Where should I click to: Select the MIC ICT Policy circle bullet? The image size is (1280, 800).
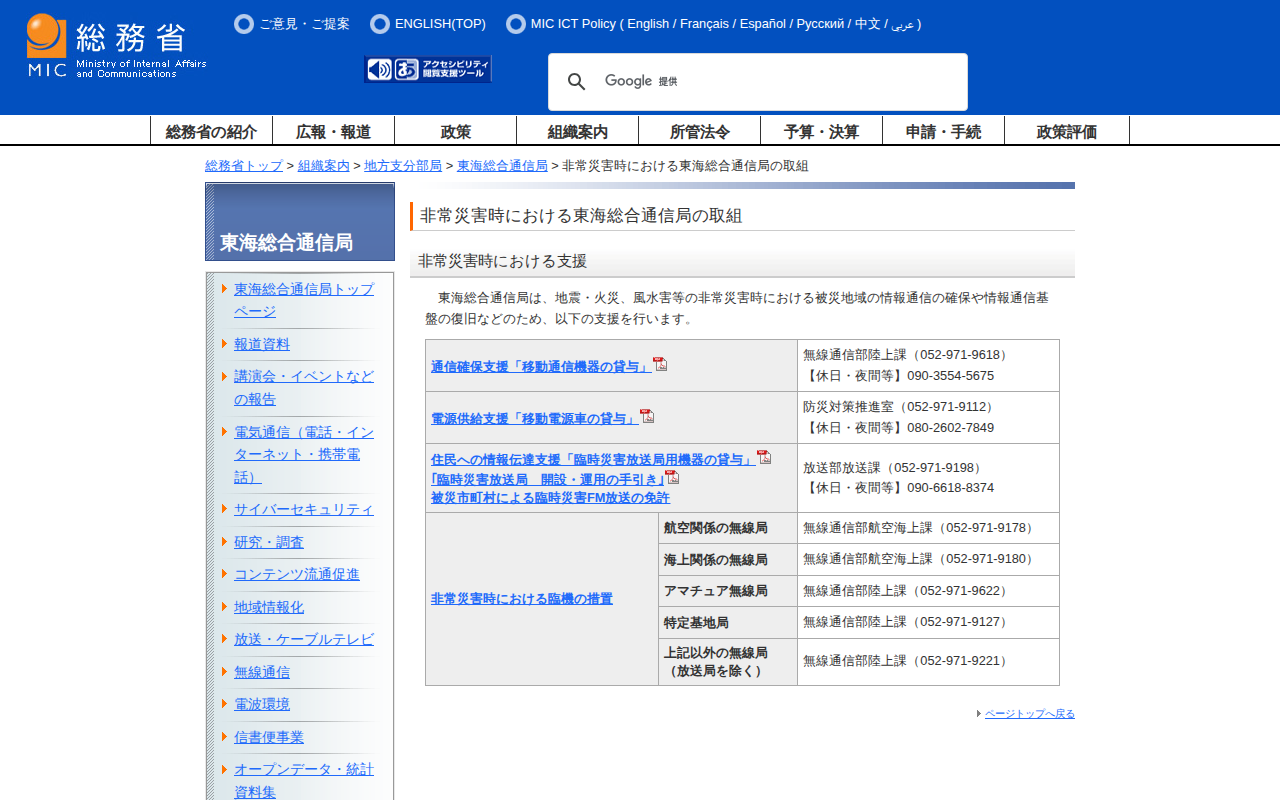pyautogui.click(x=516, y=24)
